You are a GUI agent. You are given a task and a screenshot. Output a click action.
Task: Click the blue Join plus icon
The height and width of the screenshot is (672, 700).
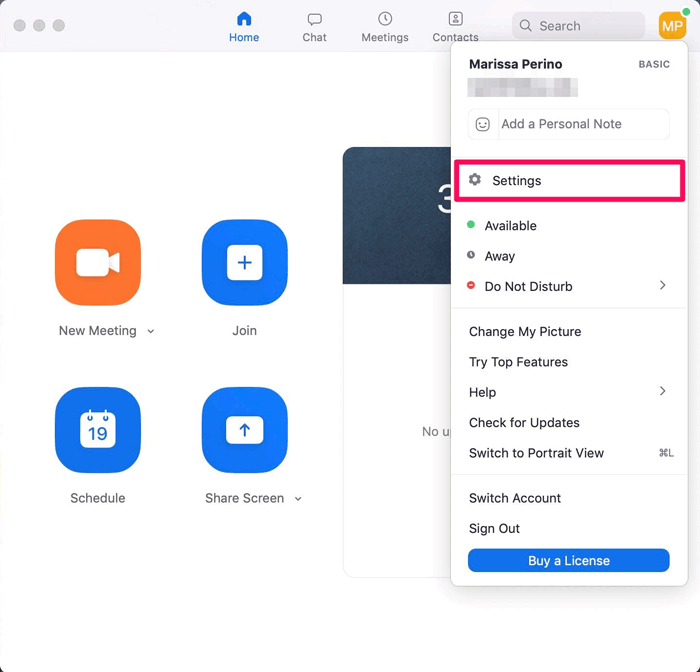245,263
